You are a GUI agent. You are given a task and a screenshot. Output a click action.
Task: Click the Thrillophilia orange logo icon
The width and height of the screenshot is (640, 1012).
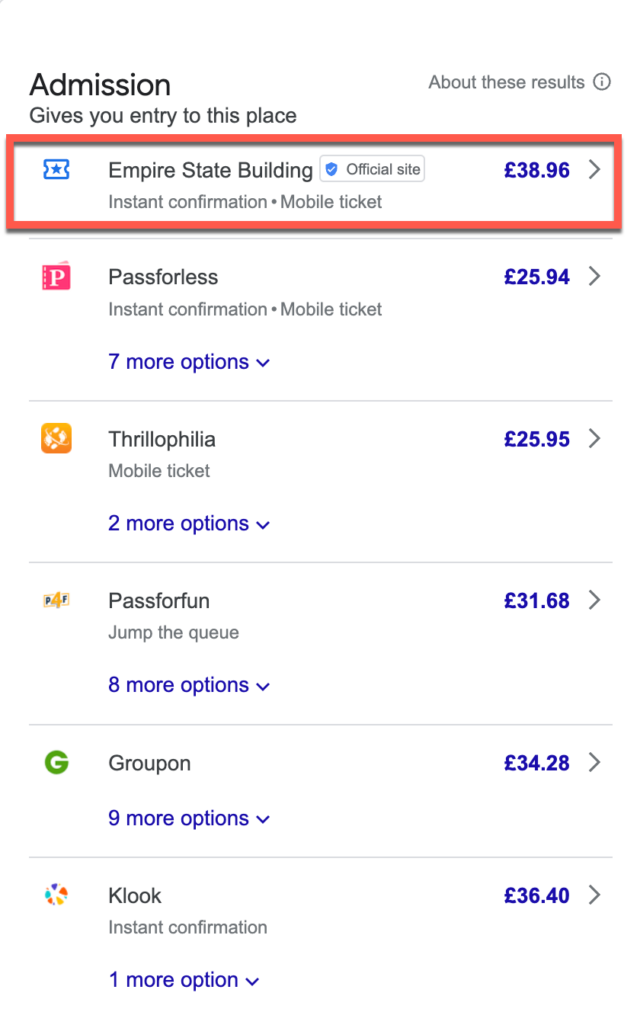(57, 439)
